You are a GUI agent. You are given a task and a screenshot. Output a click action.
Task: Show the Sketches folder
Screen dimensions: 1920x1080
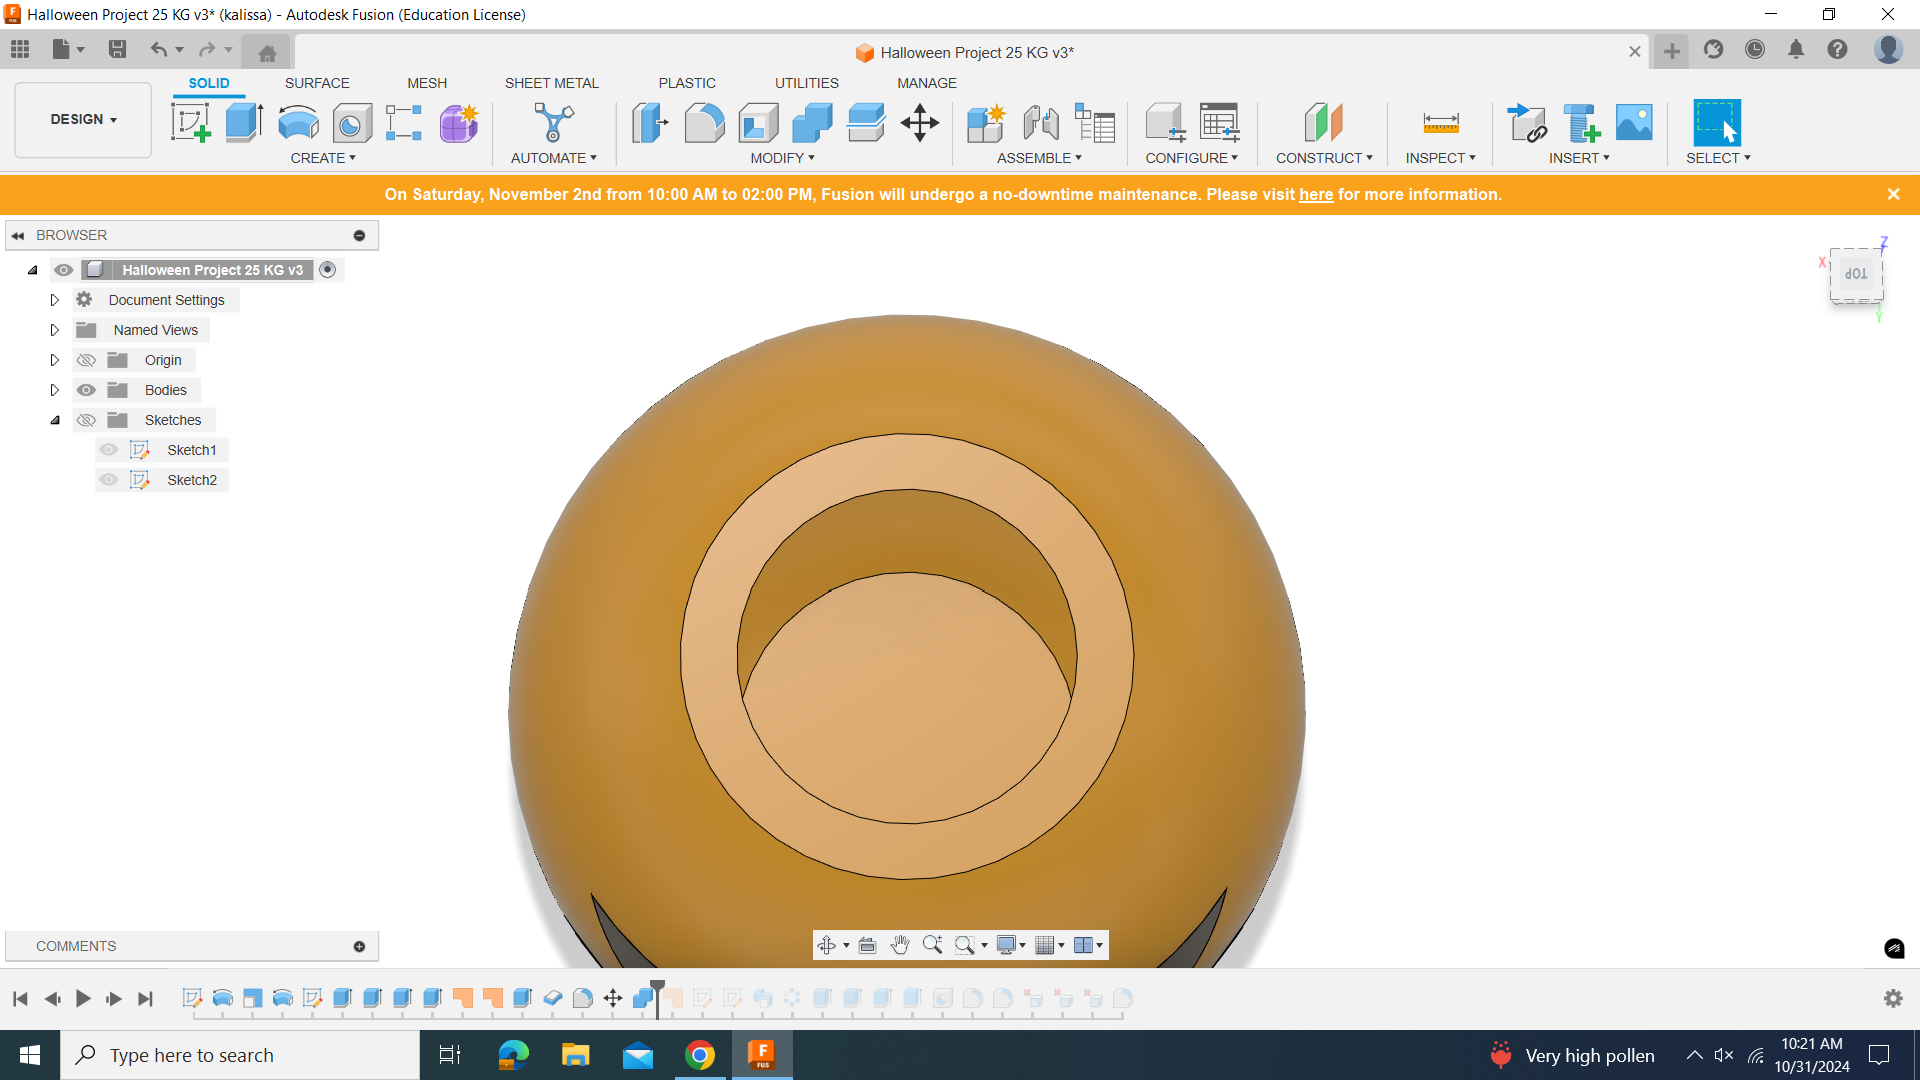coord(87,420)
